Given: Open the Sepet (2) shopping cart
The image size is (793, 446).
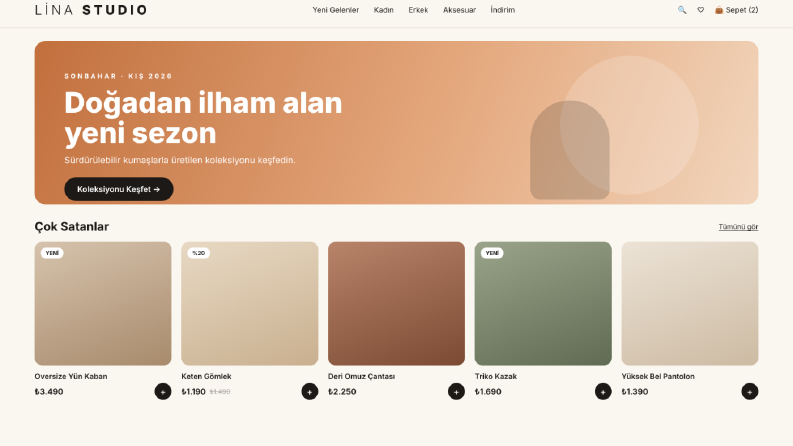Looking at the screenshot, I should [736, 10].
